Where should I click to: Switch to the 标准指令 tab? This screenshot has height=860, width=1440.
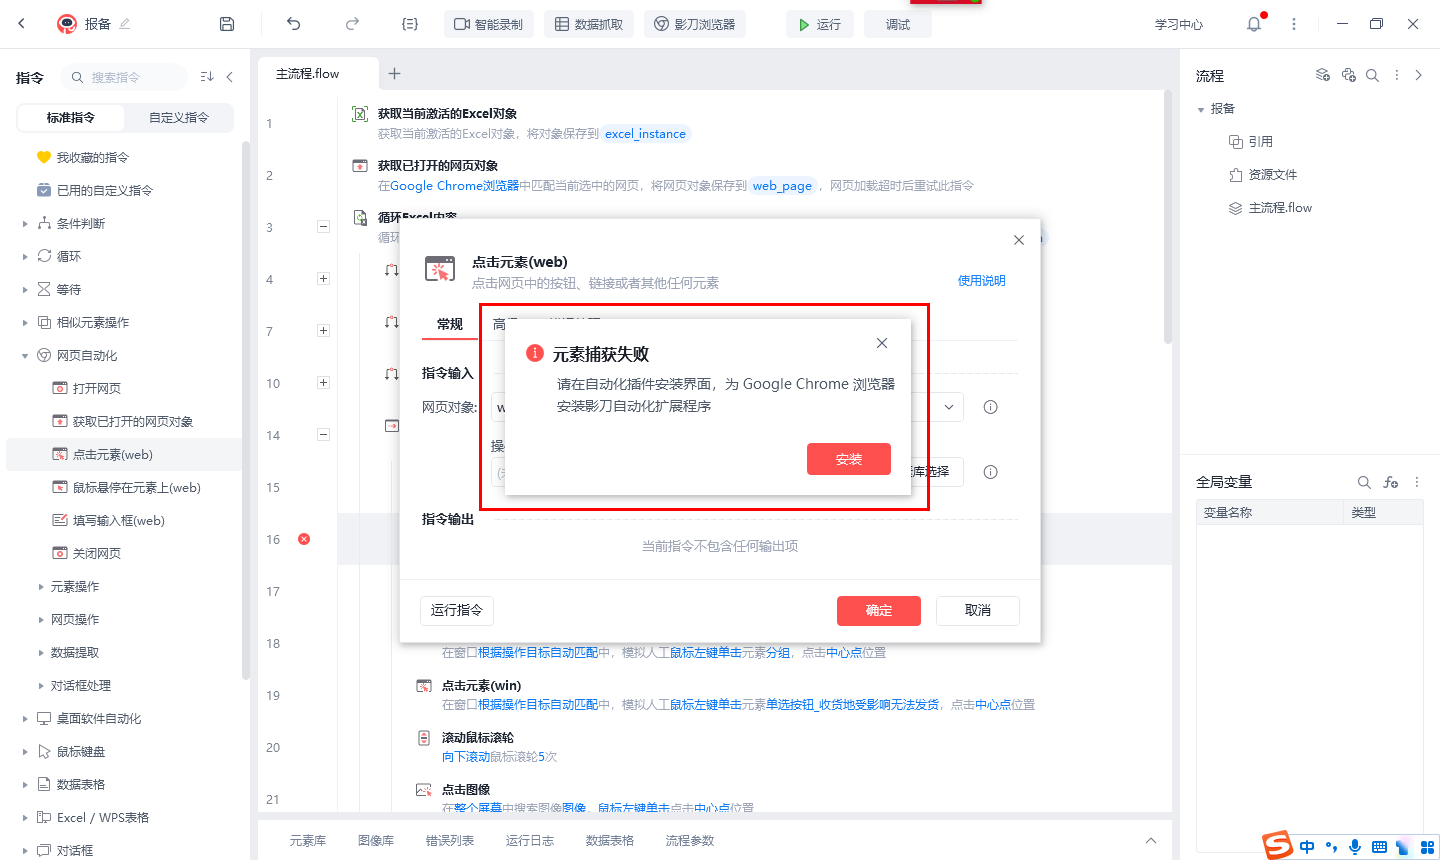pos(71,117)
